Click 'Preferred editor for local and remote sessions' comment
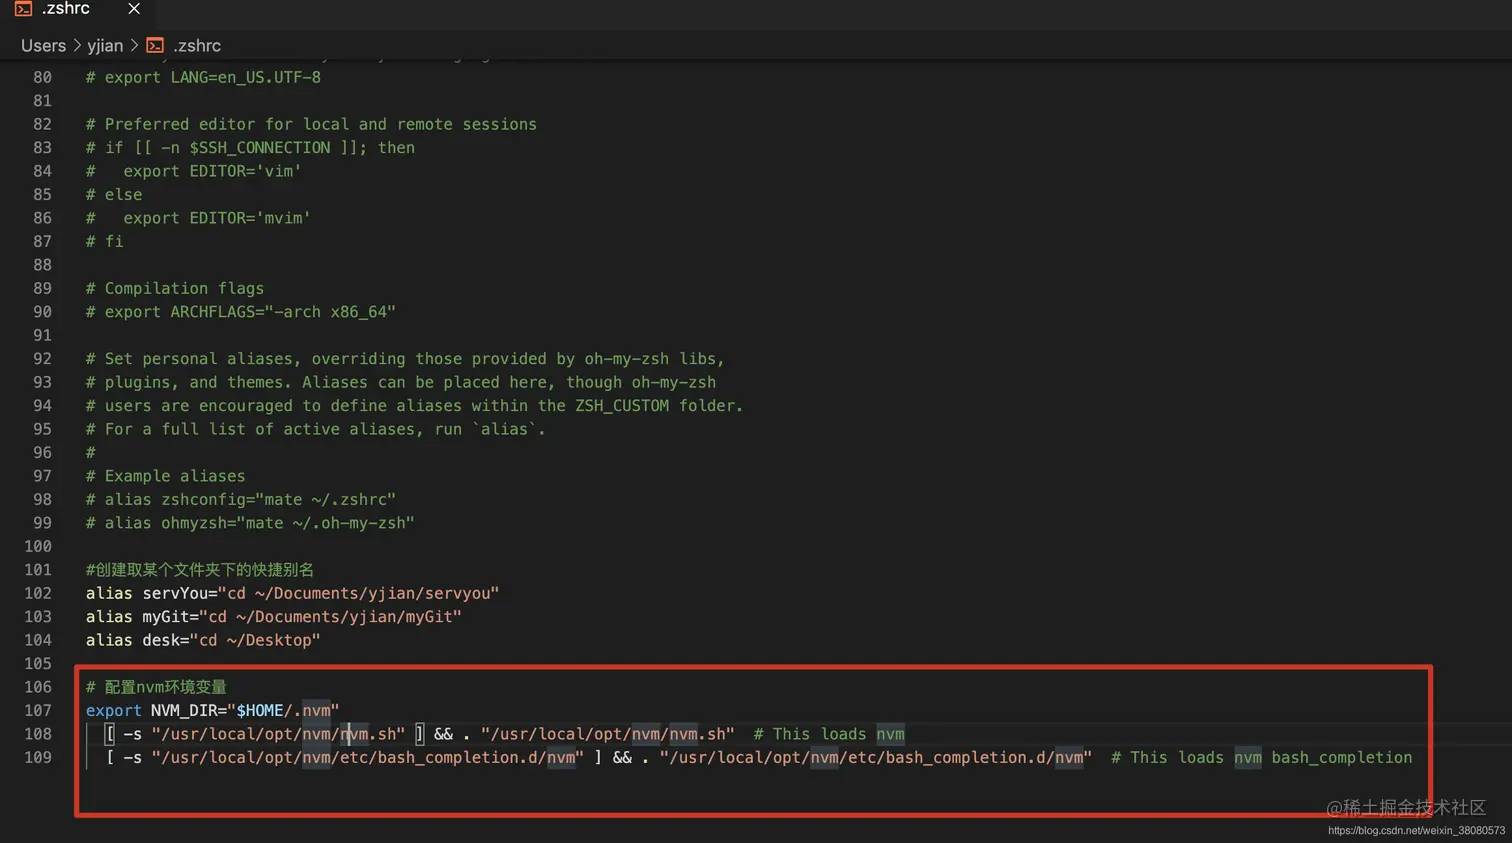Screen dimensions: 1512x843 [311, 124]
